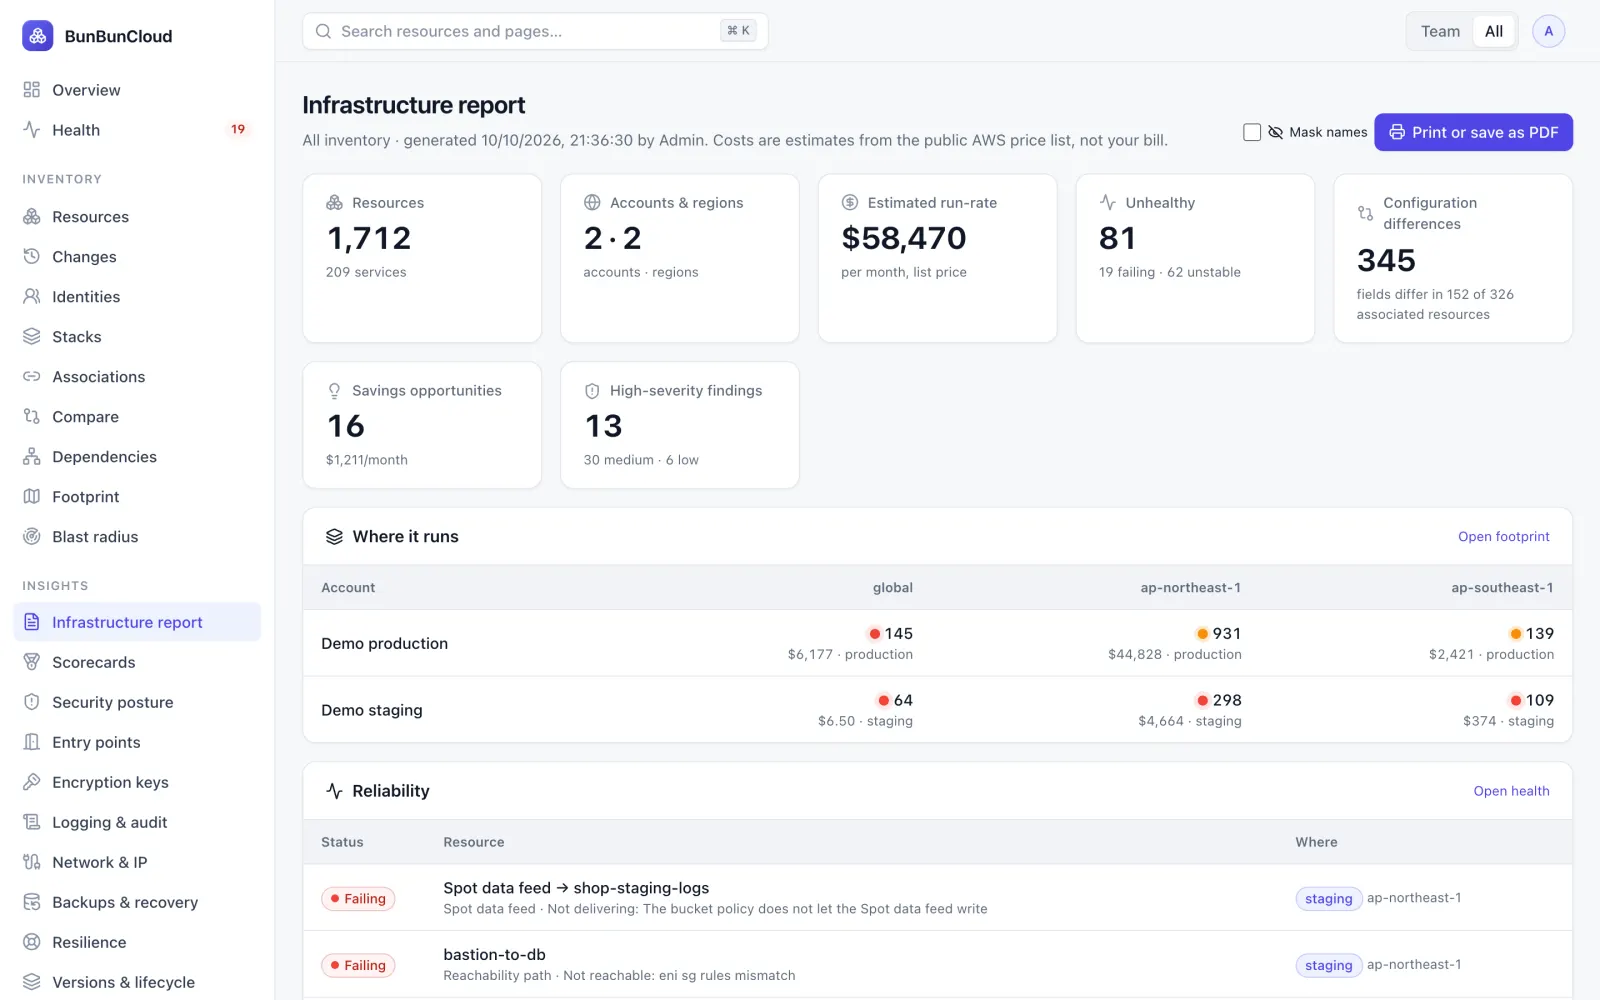This screenshot has width=1600, height=1000.
Task: Switch scope to Team
Action: pos(1440,31)
